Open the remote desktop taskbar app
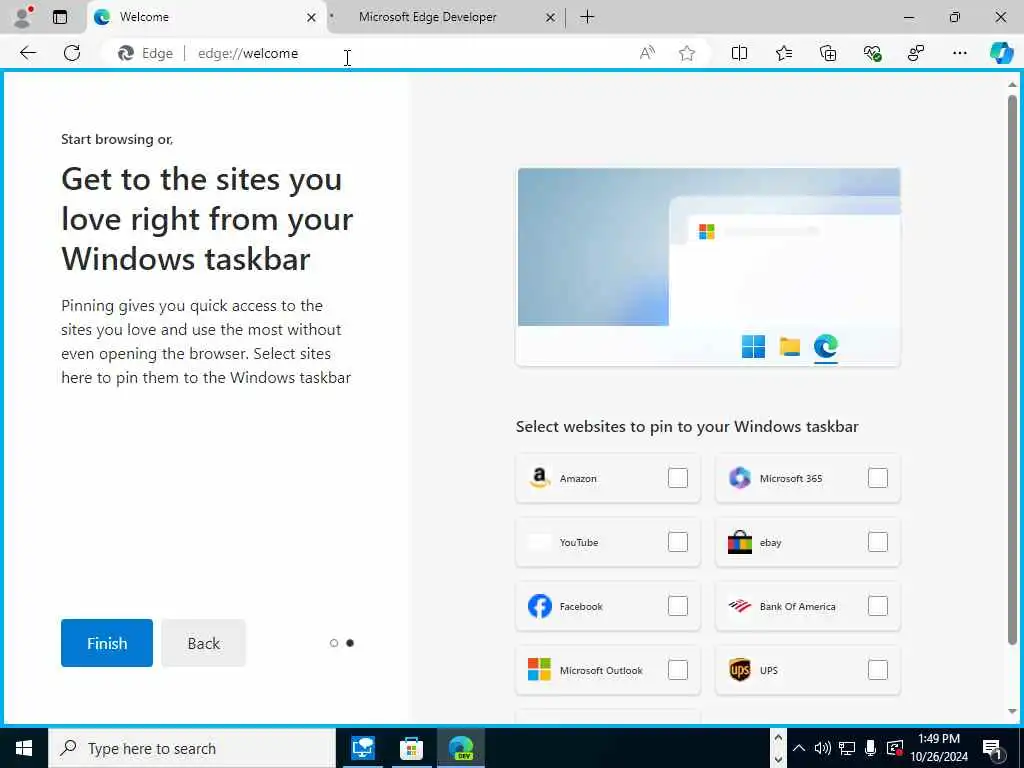The height and width of the screenshot is (768, 1024). click(x=363, y=748)
